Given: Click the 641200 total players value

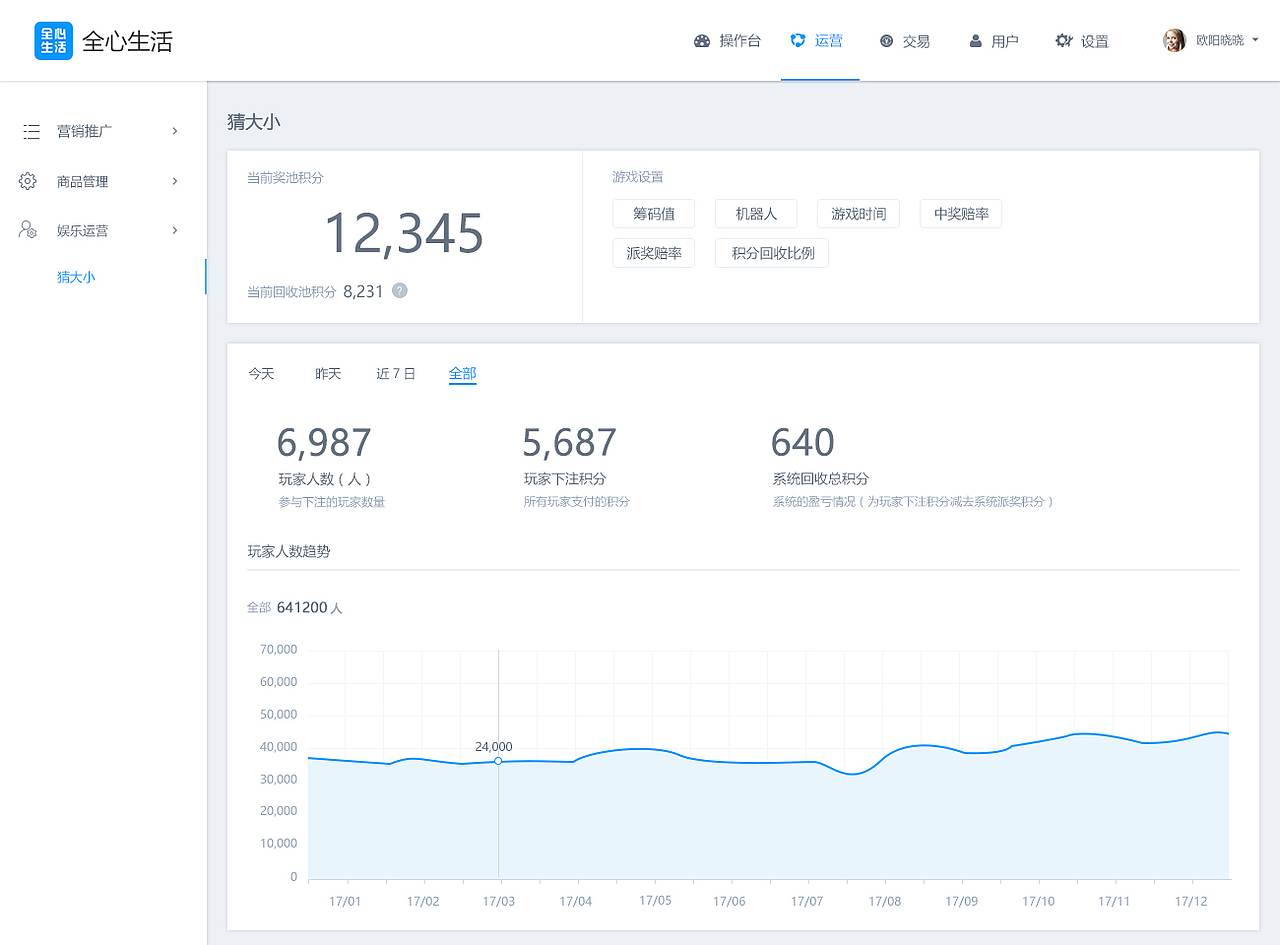Looking at the screenshot, I should [x=303, y=607].
